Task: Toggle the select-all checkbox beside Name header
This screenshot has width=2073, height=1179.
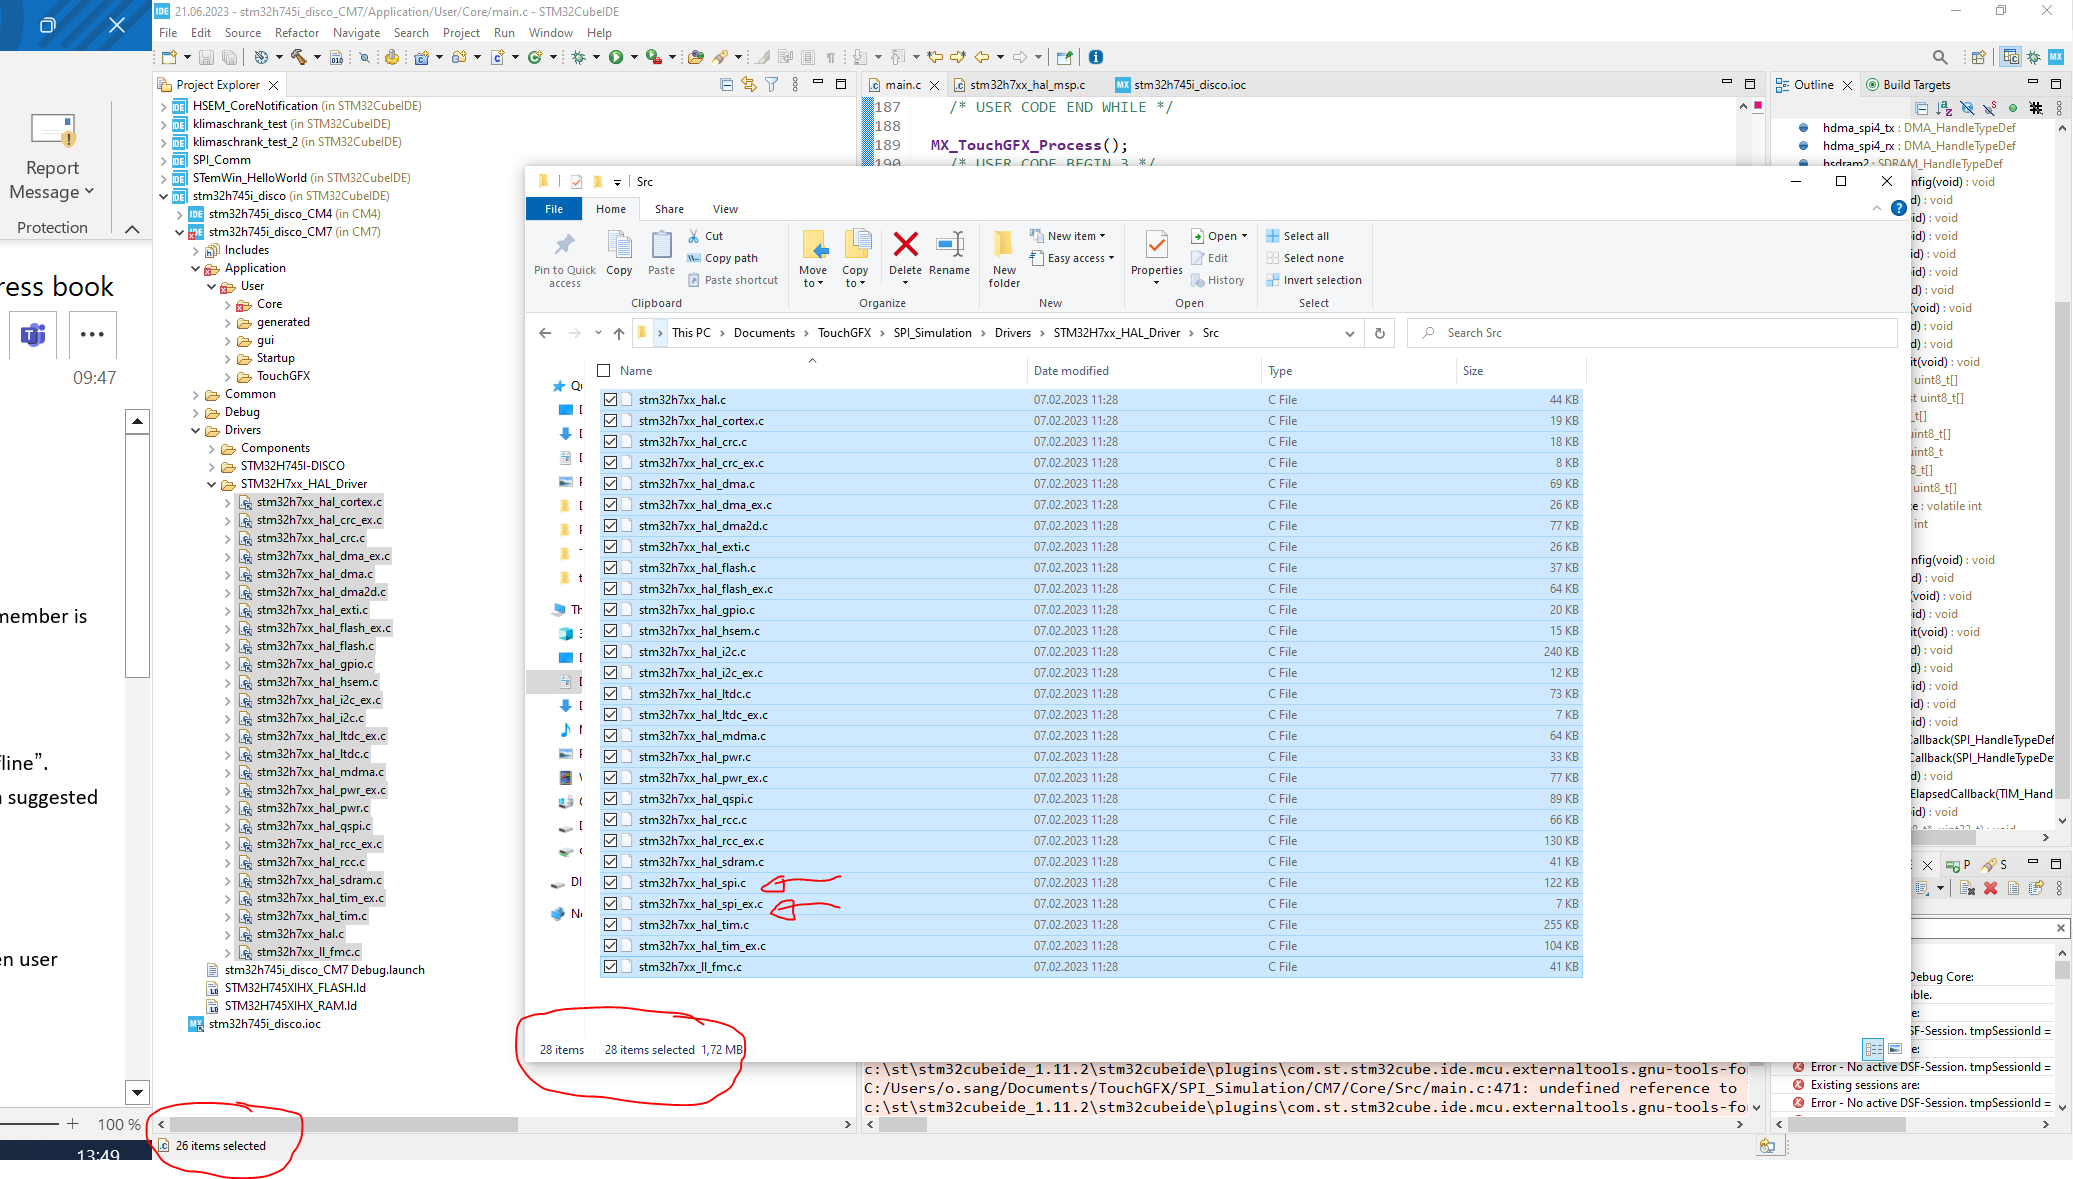Action: (603, 371)
